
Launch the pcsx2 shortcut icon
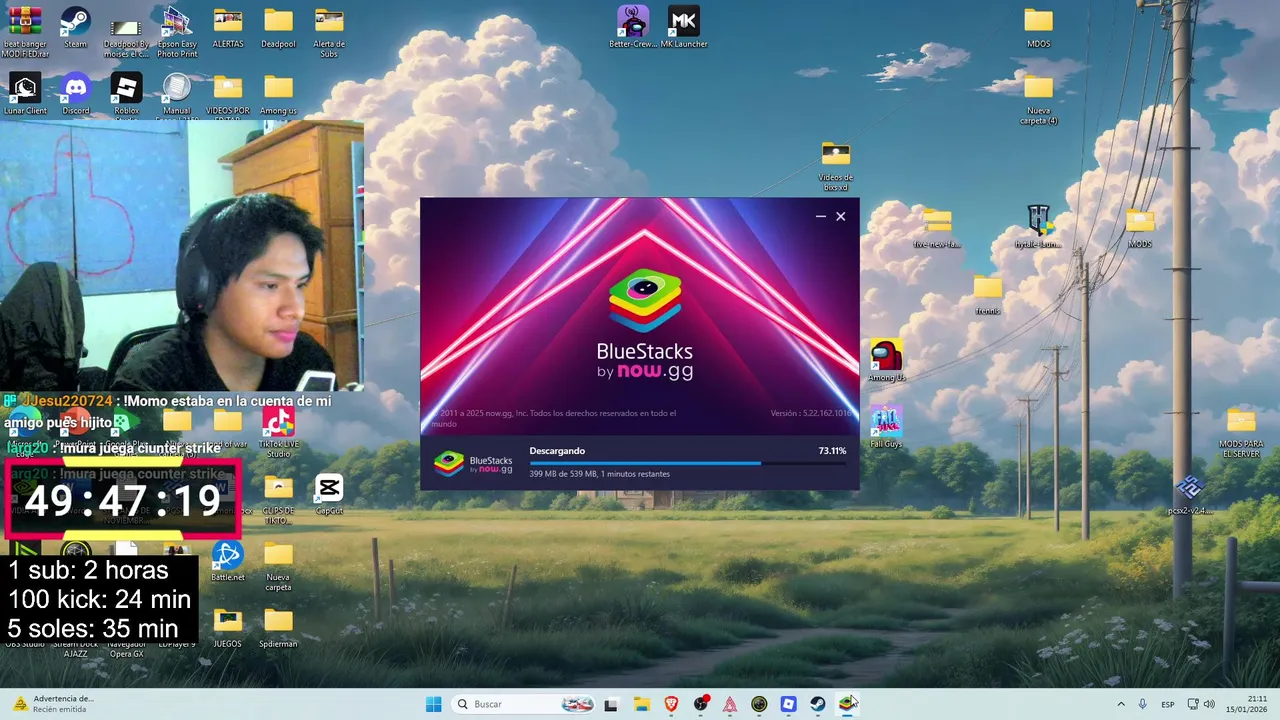click(x=1189, y=495)
